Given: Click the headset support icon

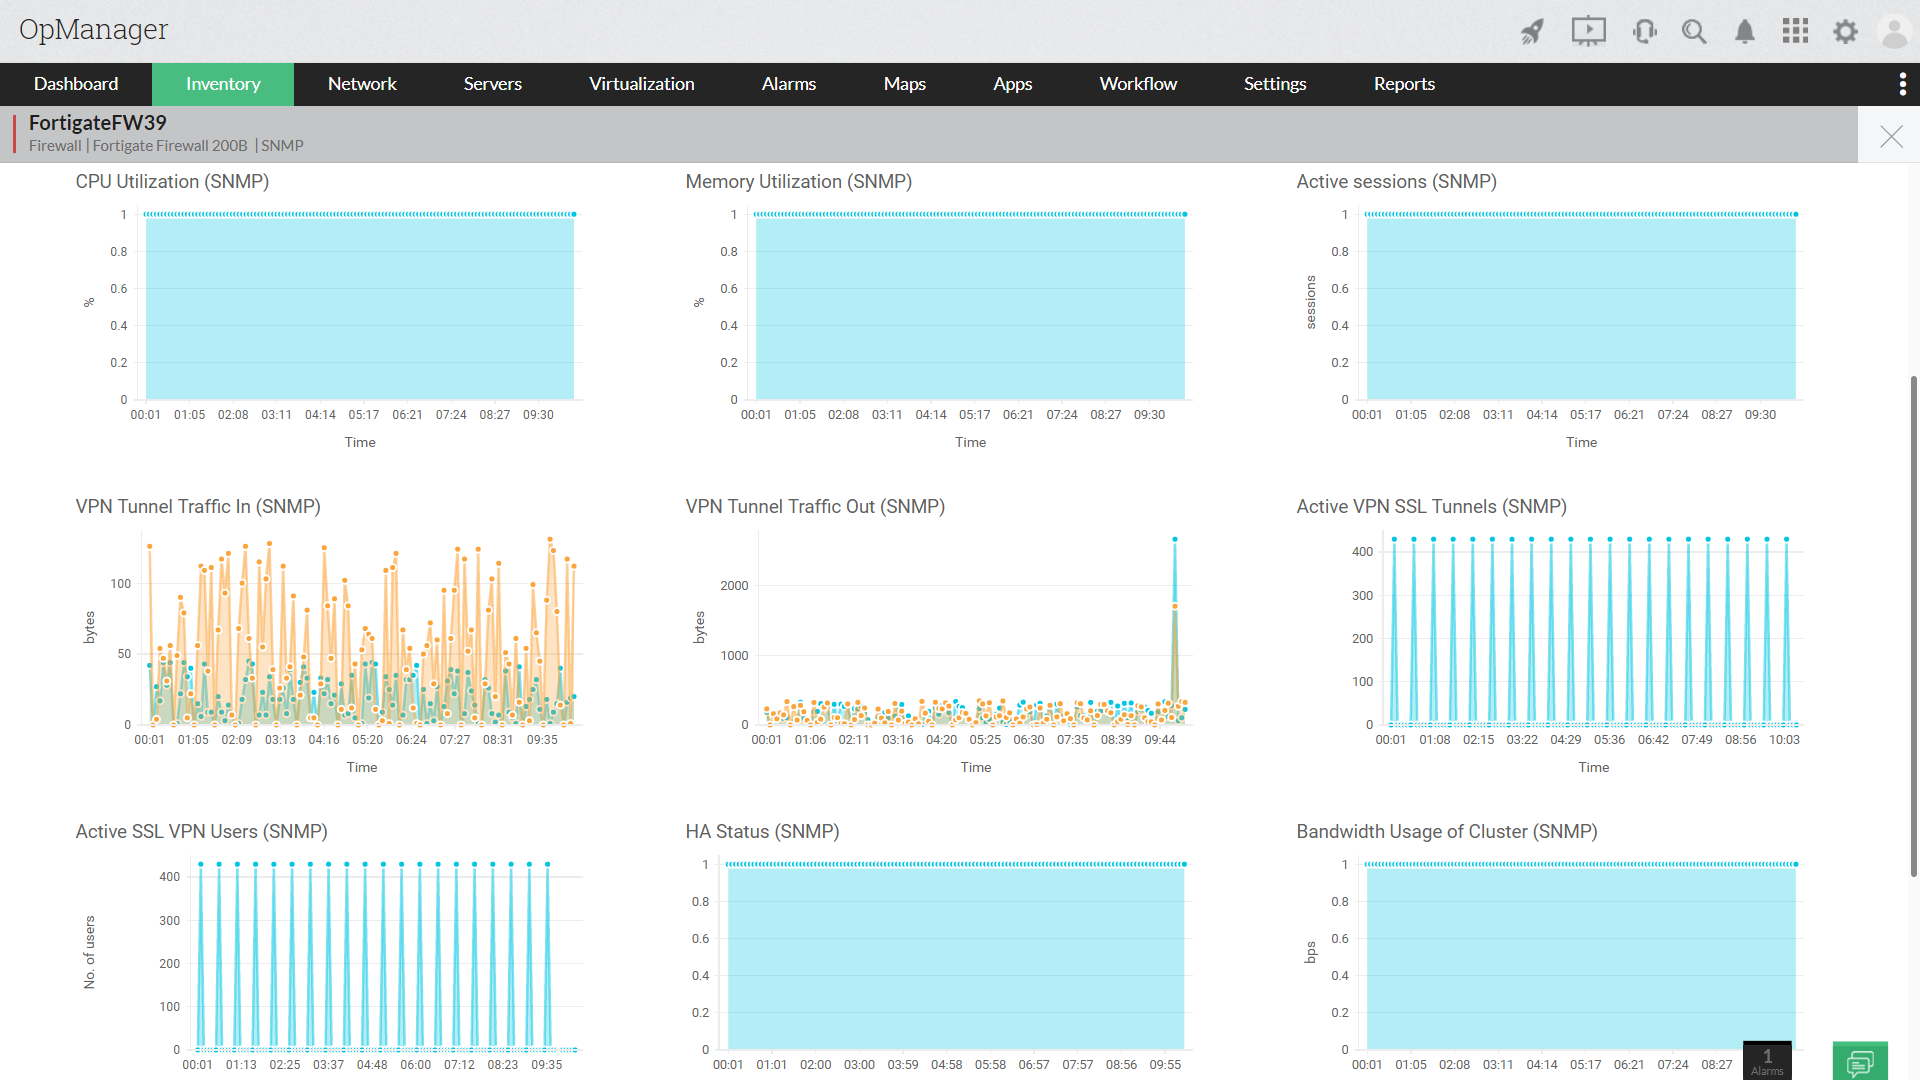Looking at the screenshot, I should 1644,32.
